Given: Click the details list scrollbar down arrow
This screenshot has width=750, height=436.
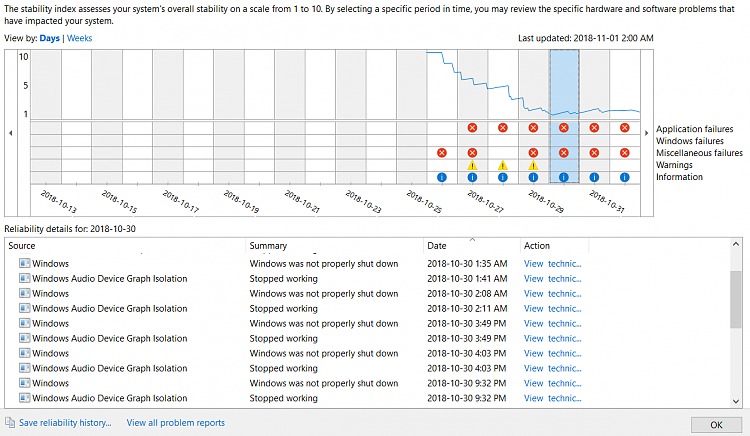Looking at the screenshot, I should (x=736, y=402).
